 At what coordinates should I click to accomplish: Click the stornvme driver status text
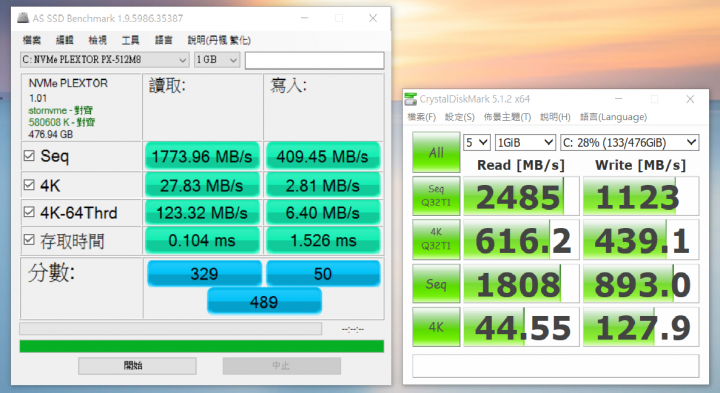click(x=61, y=110)
